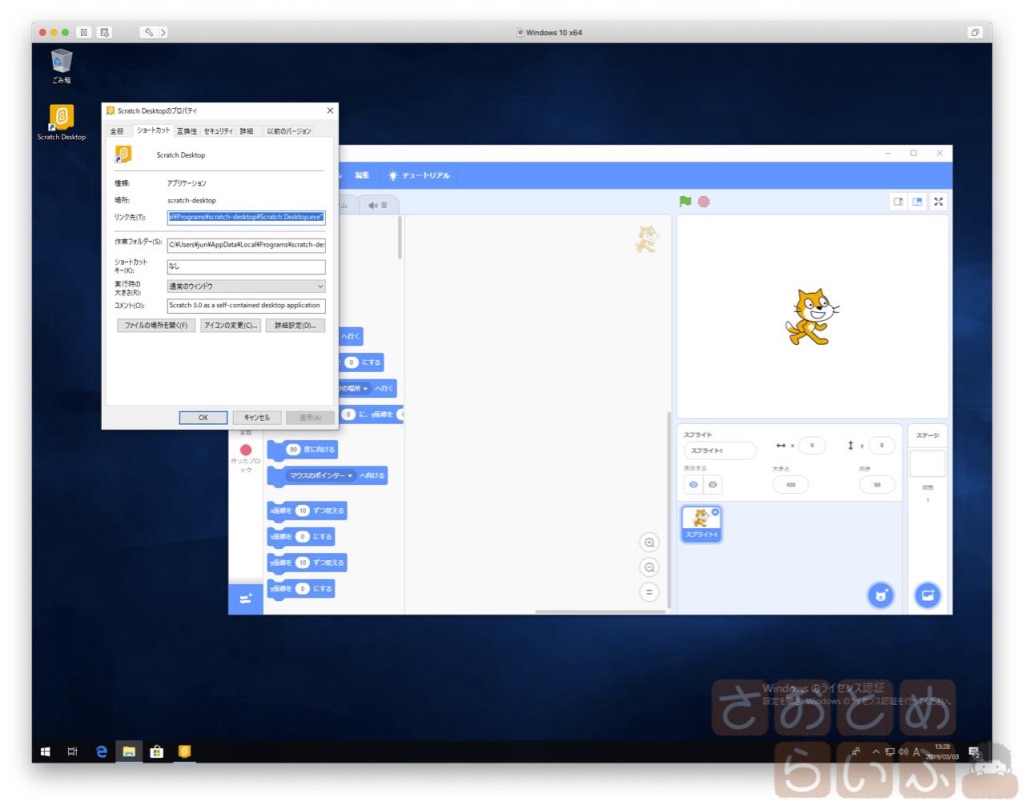The width and height of the screenshot is (1024, 805).
Task: Open Microsoft Store from the taskbar
Action: click(x=157, y=751)
